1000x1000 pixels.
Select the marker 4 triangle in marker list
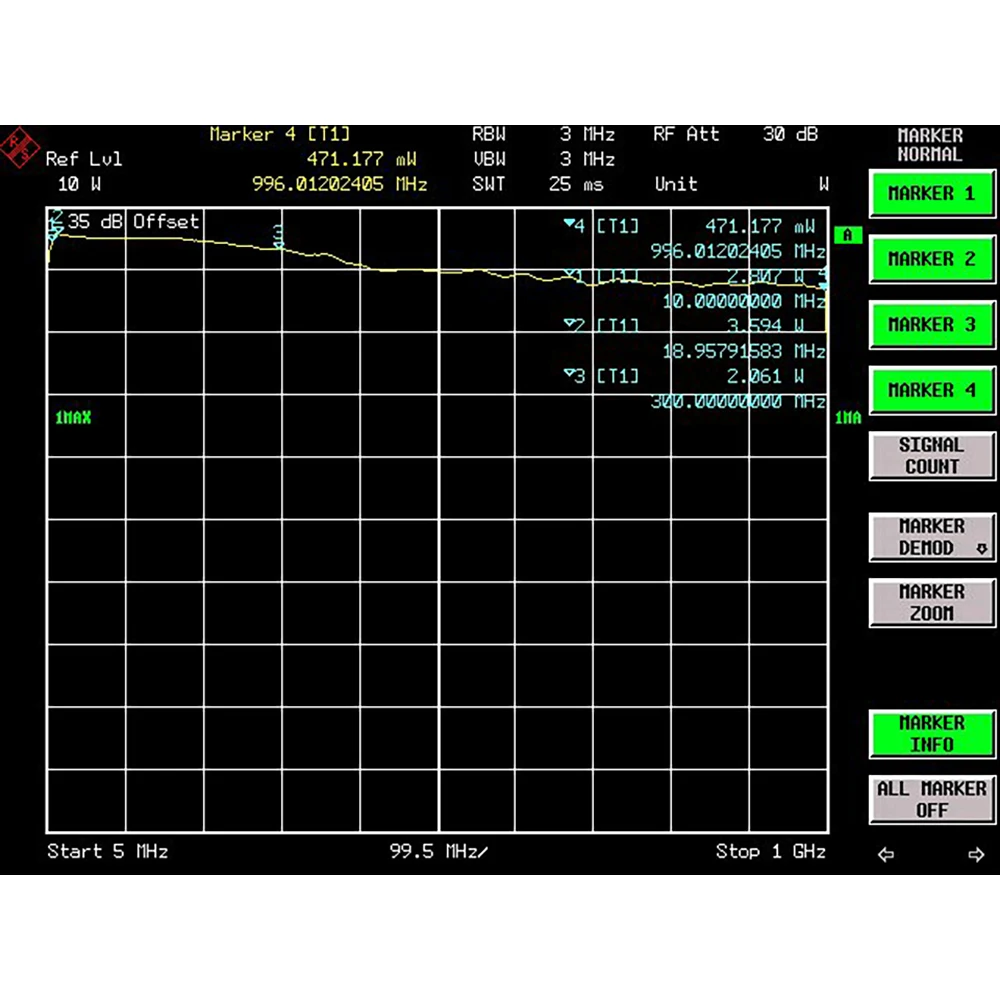569,226
